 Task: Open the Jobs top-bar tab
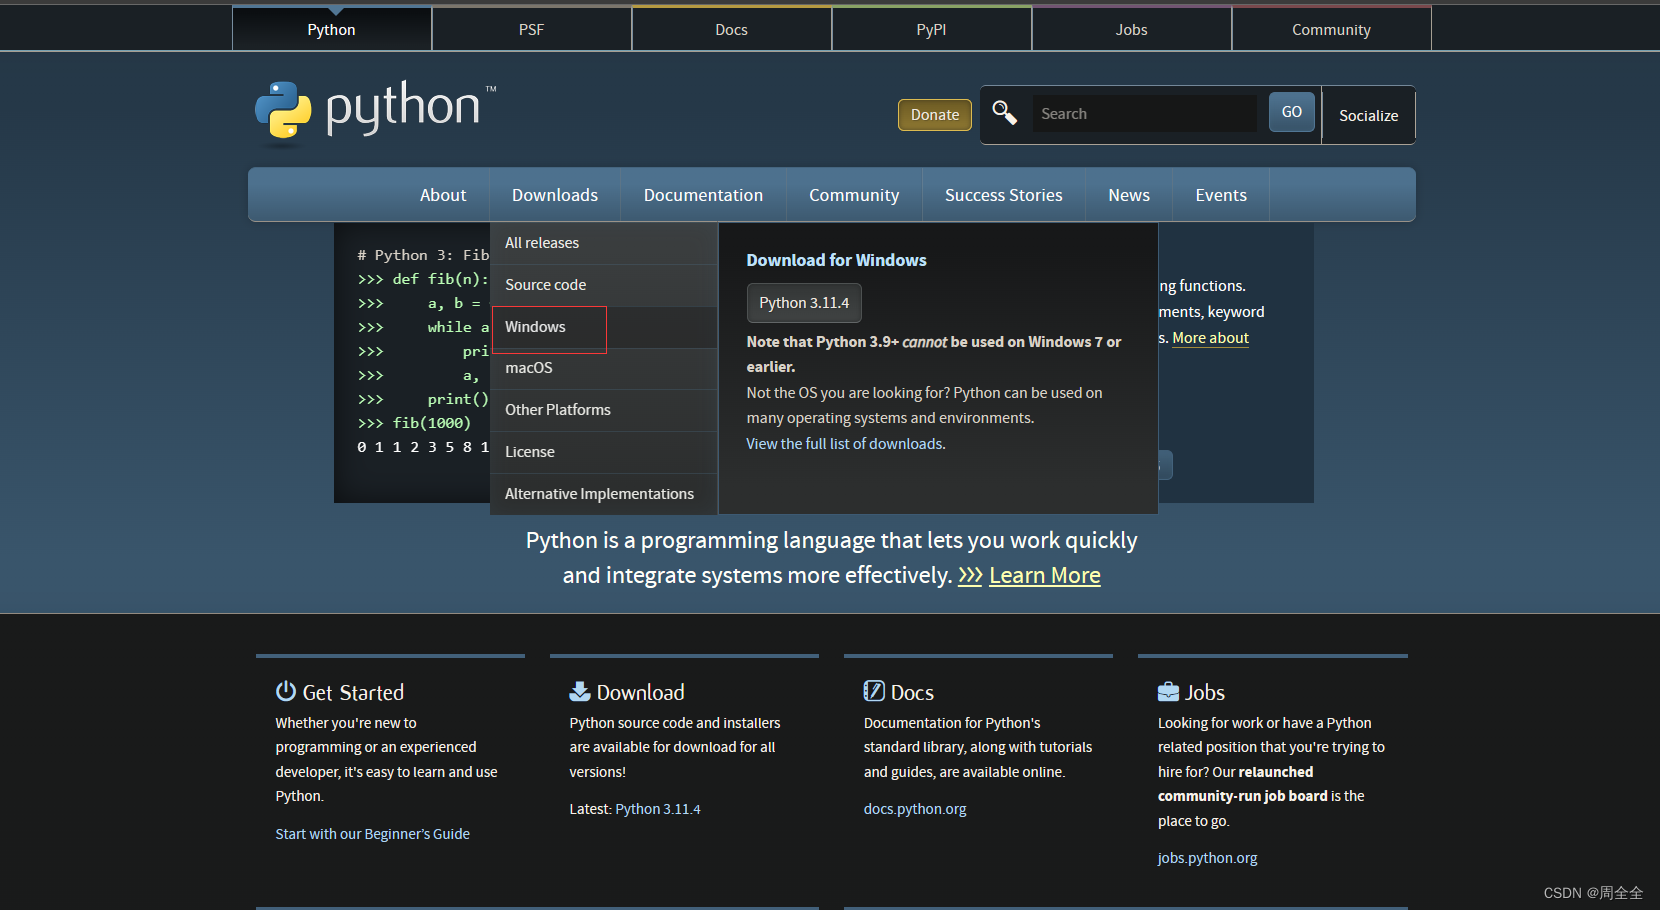click(1132, 29)
